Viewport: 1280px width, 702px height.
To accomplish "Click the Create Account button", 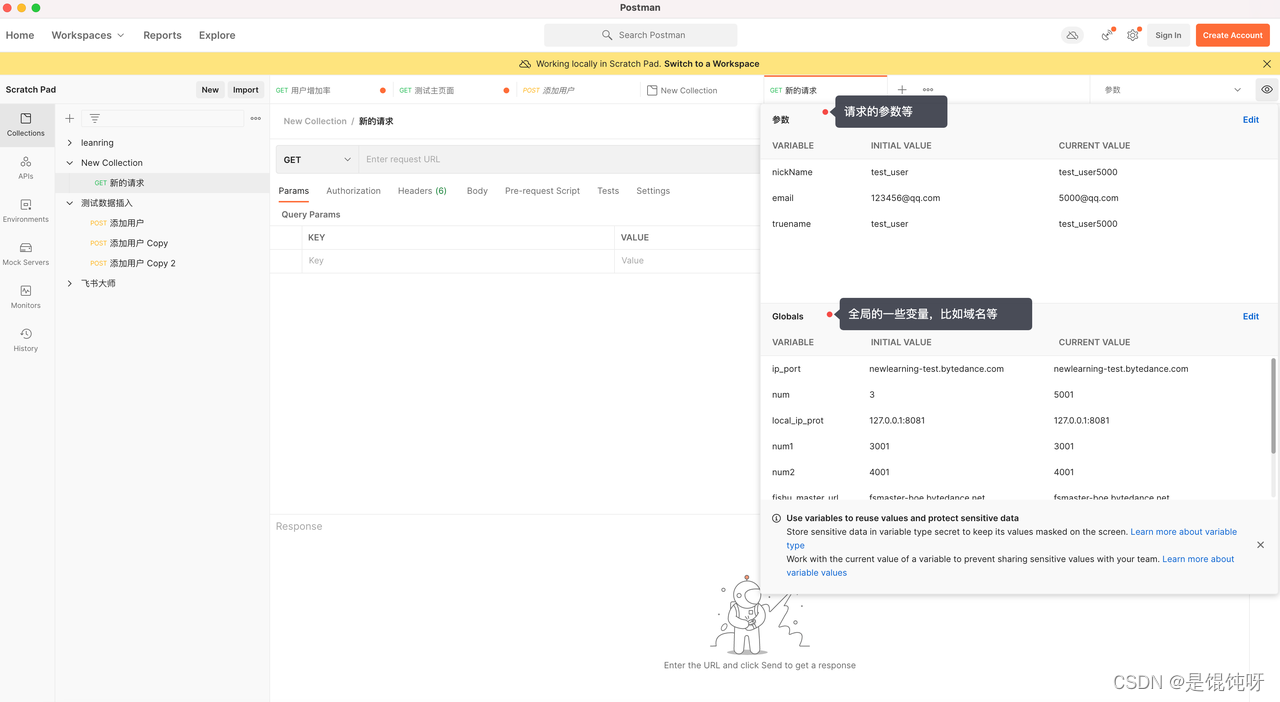I will click(1233, 35).
